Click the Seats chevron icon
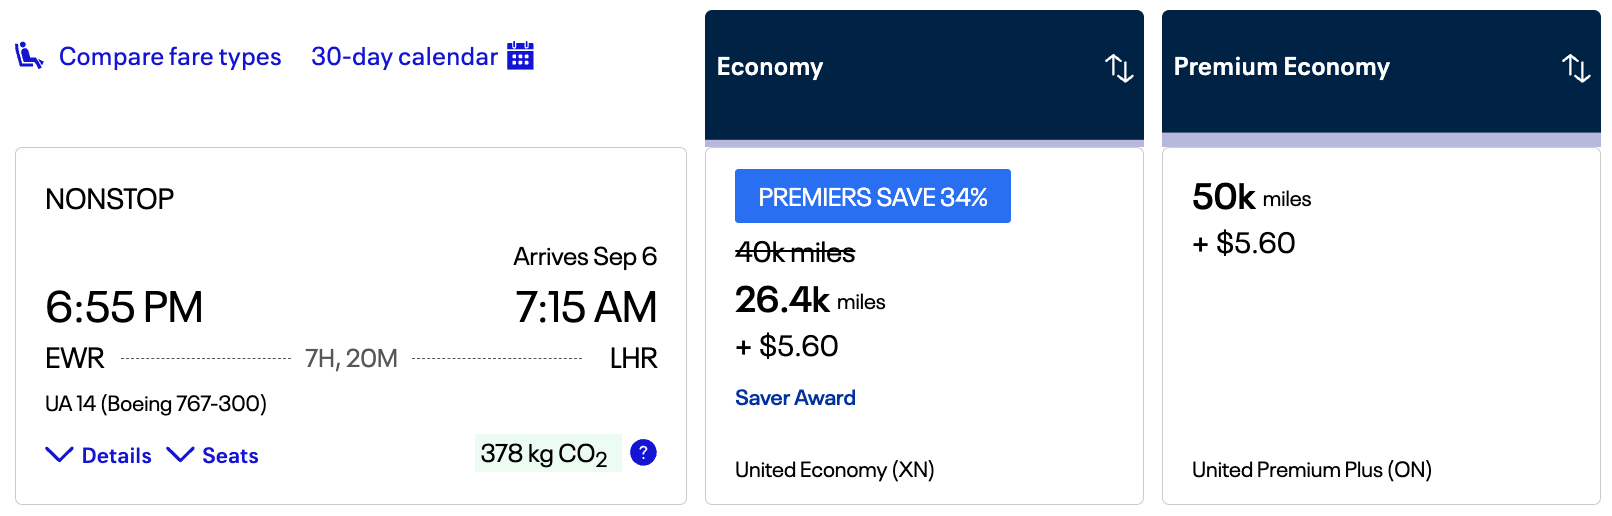This screenshot has width=1612, height=516. [180, 455]
